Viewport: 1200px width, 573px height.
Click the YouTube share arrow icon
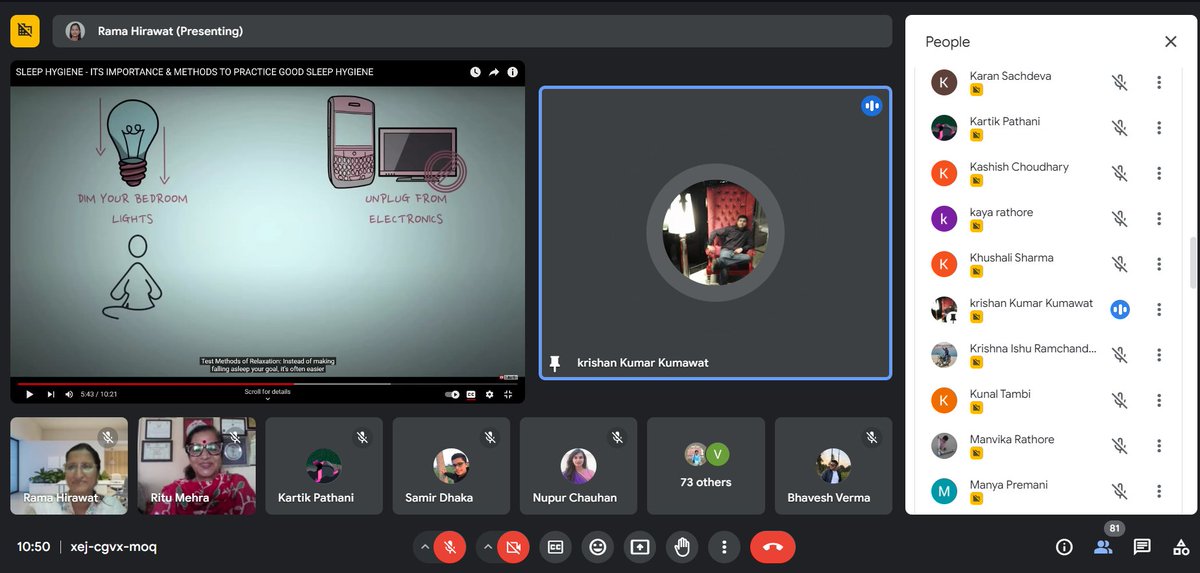pos(494,72)
